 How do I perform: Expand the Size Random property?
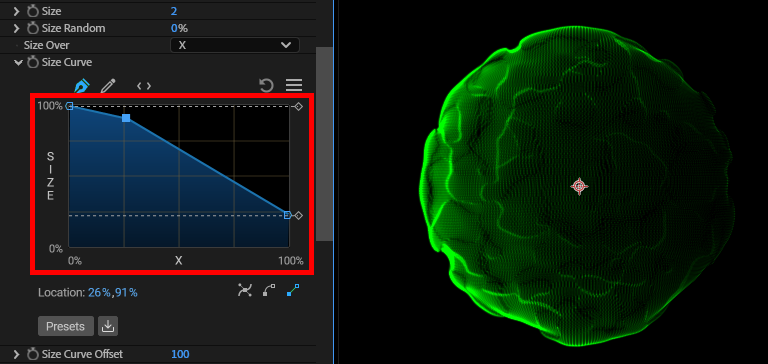coord(17,28)
